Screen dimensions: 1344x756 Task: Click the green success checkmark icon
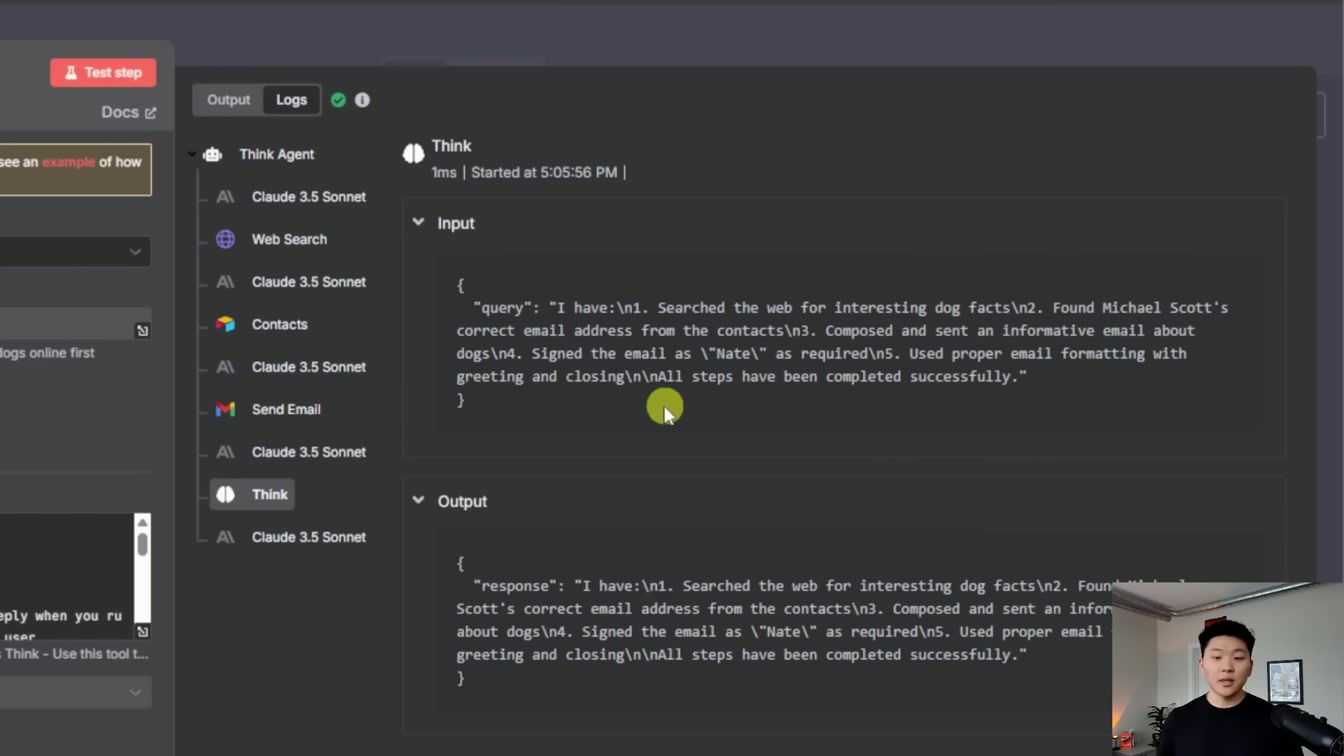338,100
